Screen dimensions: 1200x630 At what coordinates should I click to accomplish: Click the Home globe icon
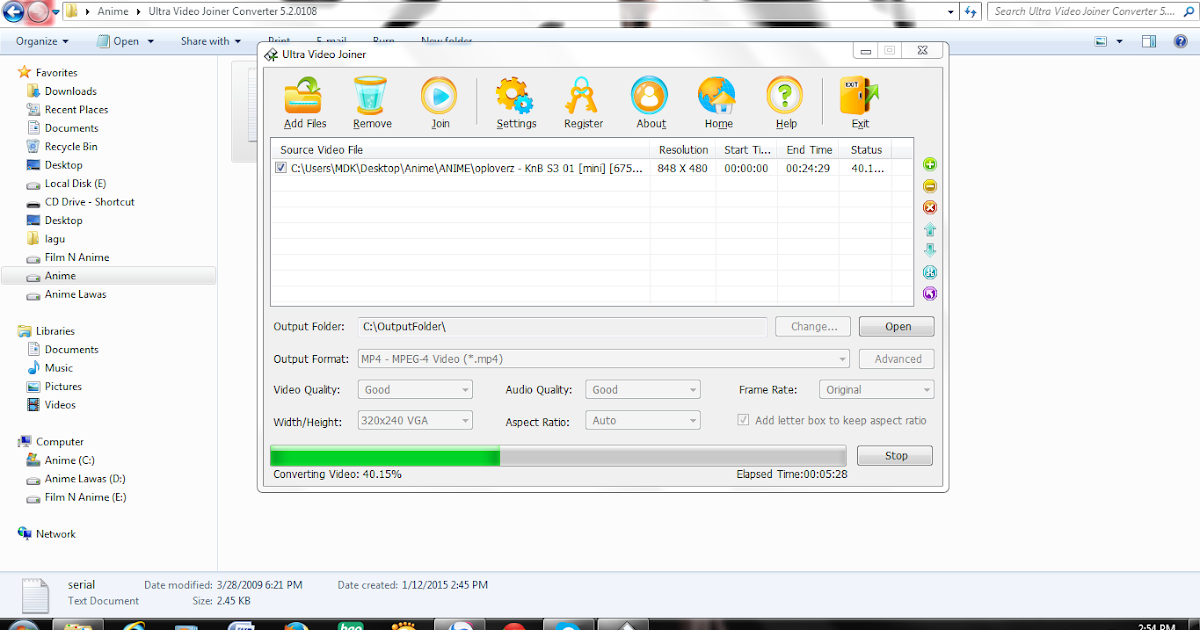[718, 104]
